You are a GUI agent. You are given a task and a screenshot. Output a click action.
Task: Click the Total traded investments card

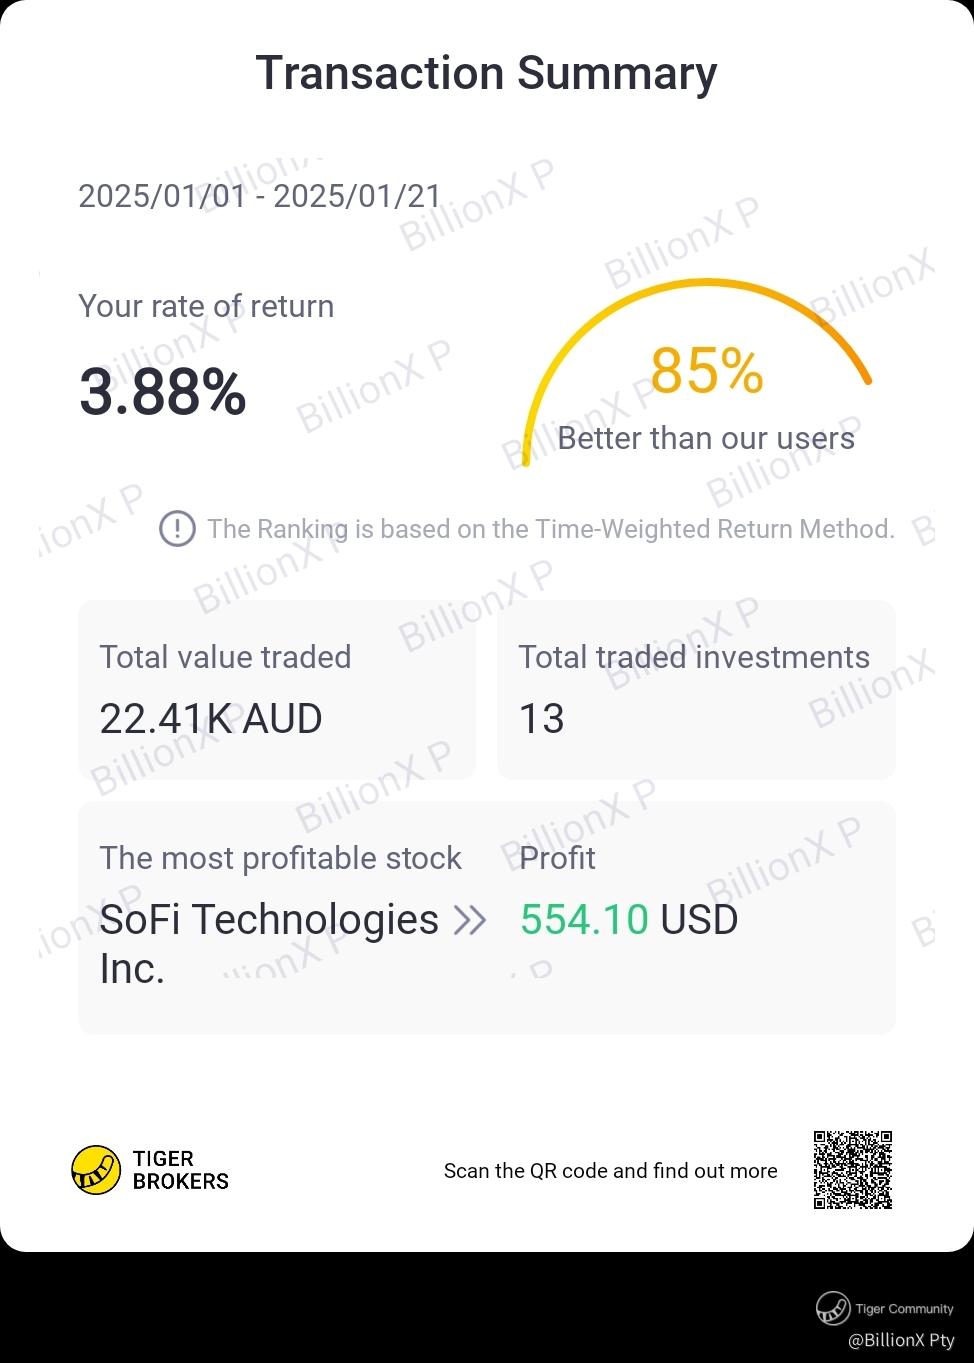695,689
